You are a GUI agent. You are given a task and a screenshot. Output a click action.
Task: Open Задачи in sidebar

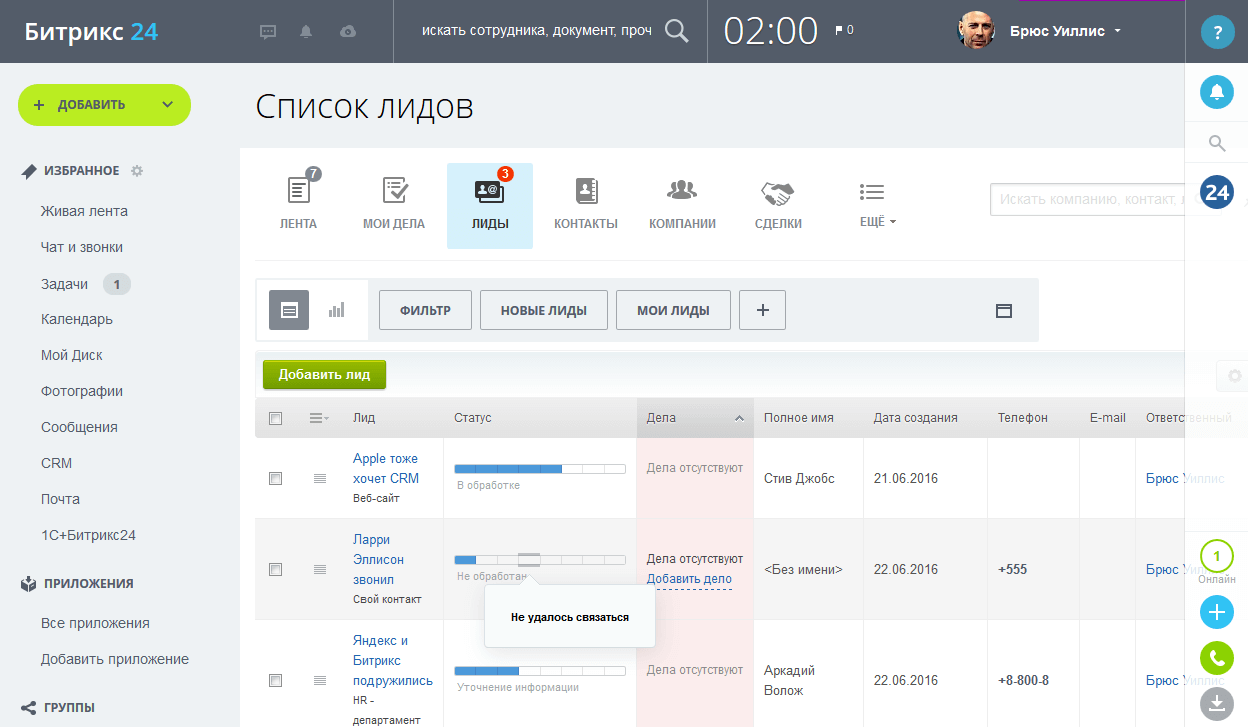point(65,285)
